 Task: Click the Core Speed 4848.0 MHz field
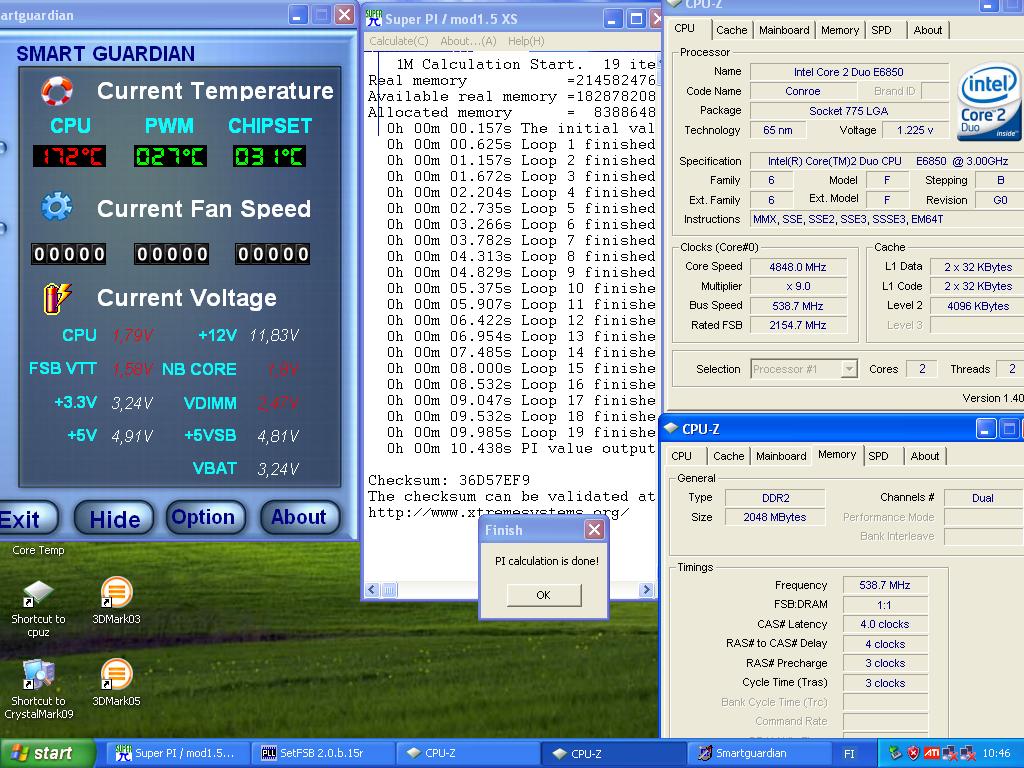click(x=798, y=267)
